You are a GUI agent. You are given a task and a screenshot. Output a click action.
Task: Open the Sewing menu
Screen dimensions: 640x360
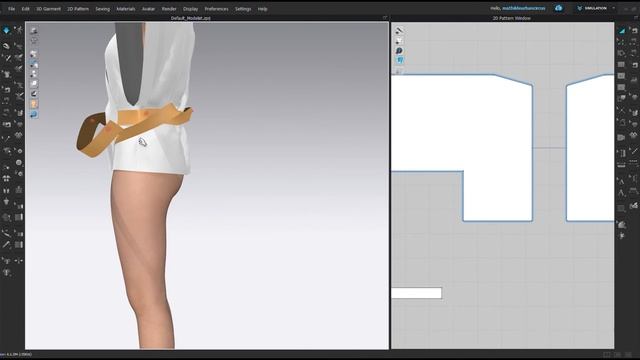click(x=102, y=9)
